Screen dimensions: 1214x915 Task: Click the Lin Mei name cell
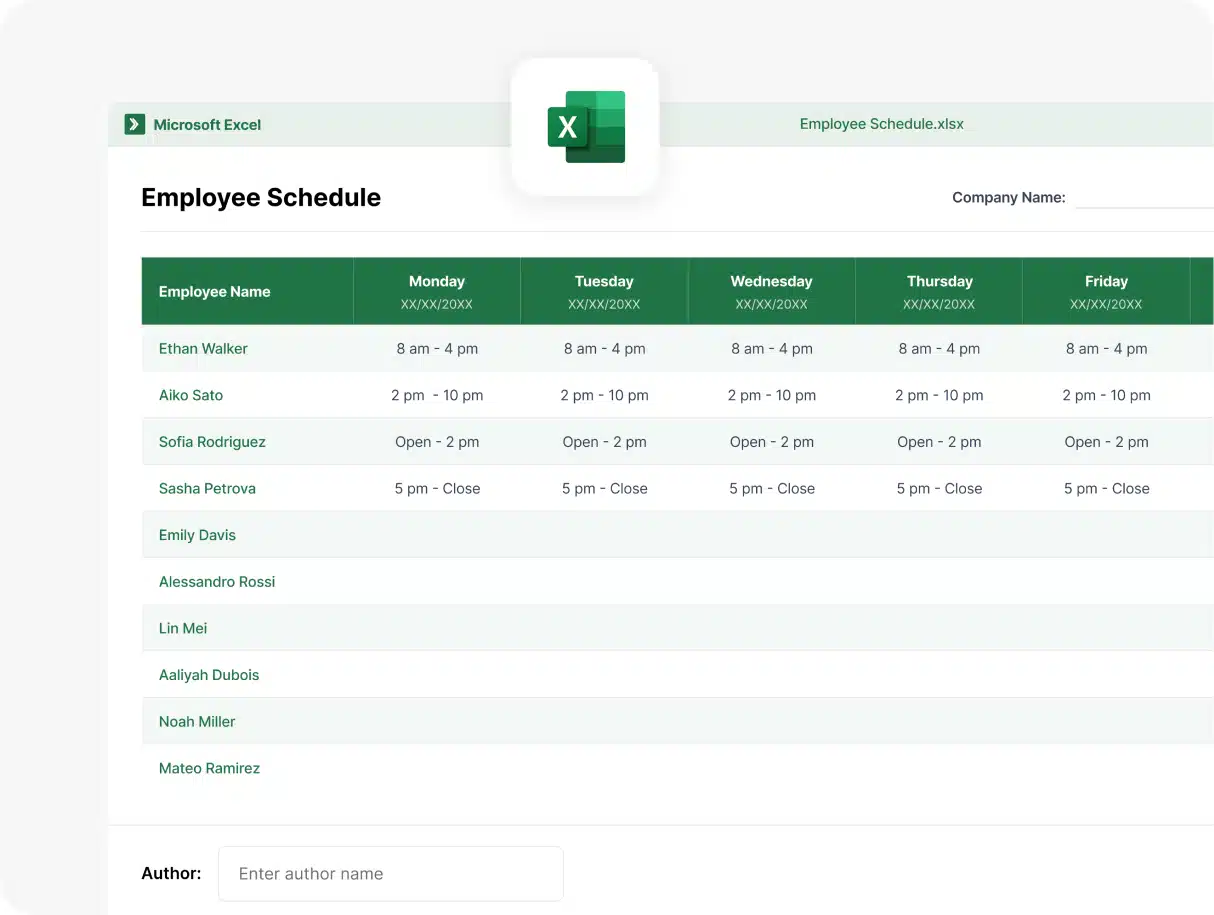183,628
